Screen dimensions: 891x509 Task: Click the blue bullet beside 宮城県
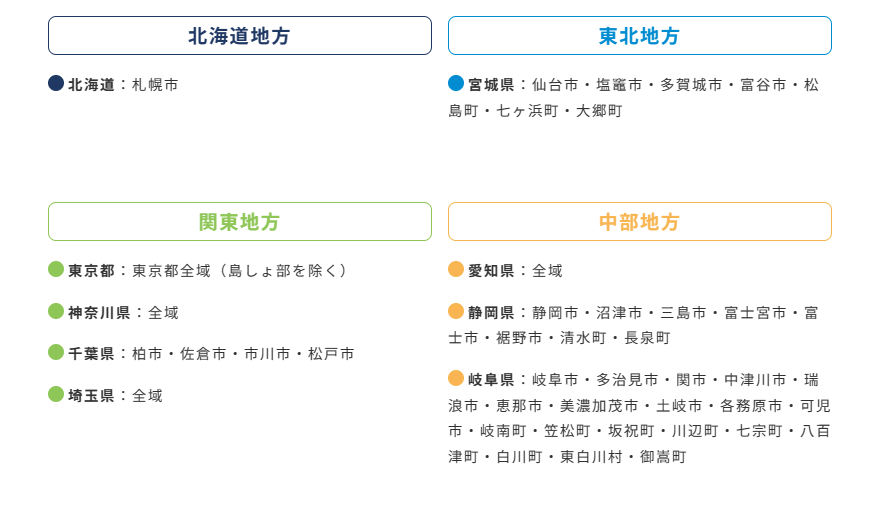[x=456, y=83]
